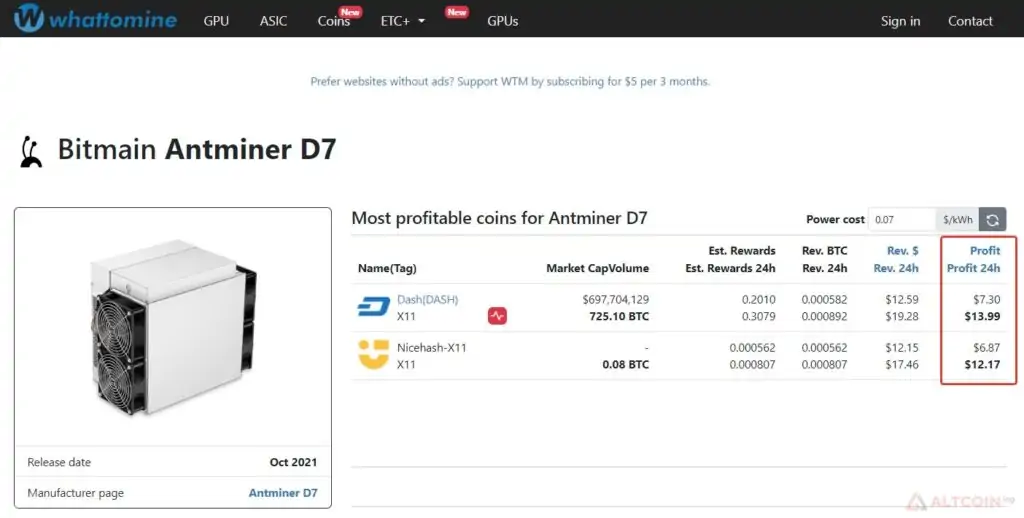This screenshot has height=518, width=1024.
Task: Click the Dash 24h revenue $19.28
Action: [902, 316]
